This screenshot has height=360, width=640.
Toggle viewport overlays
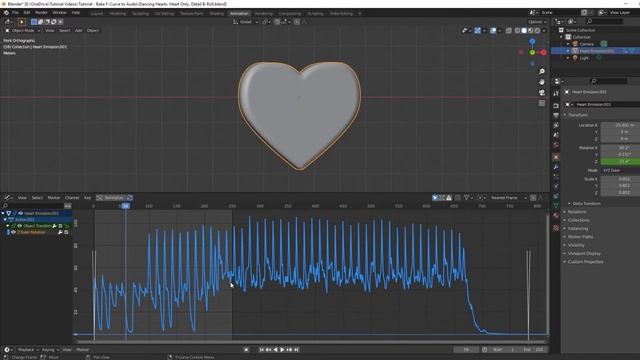(x=493, y=31)
